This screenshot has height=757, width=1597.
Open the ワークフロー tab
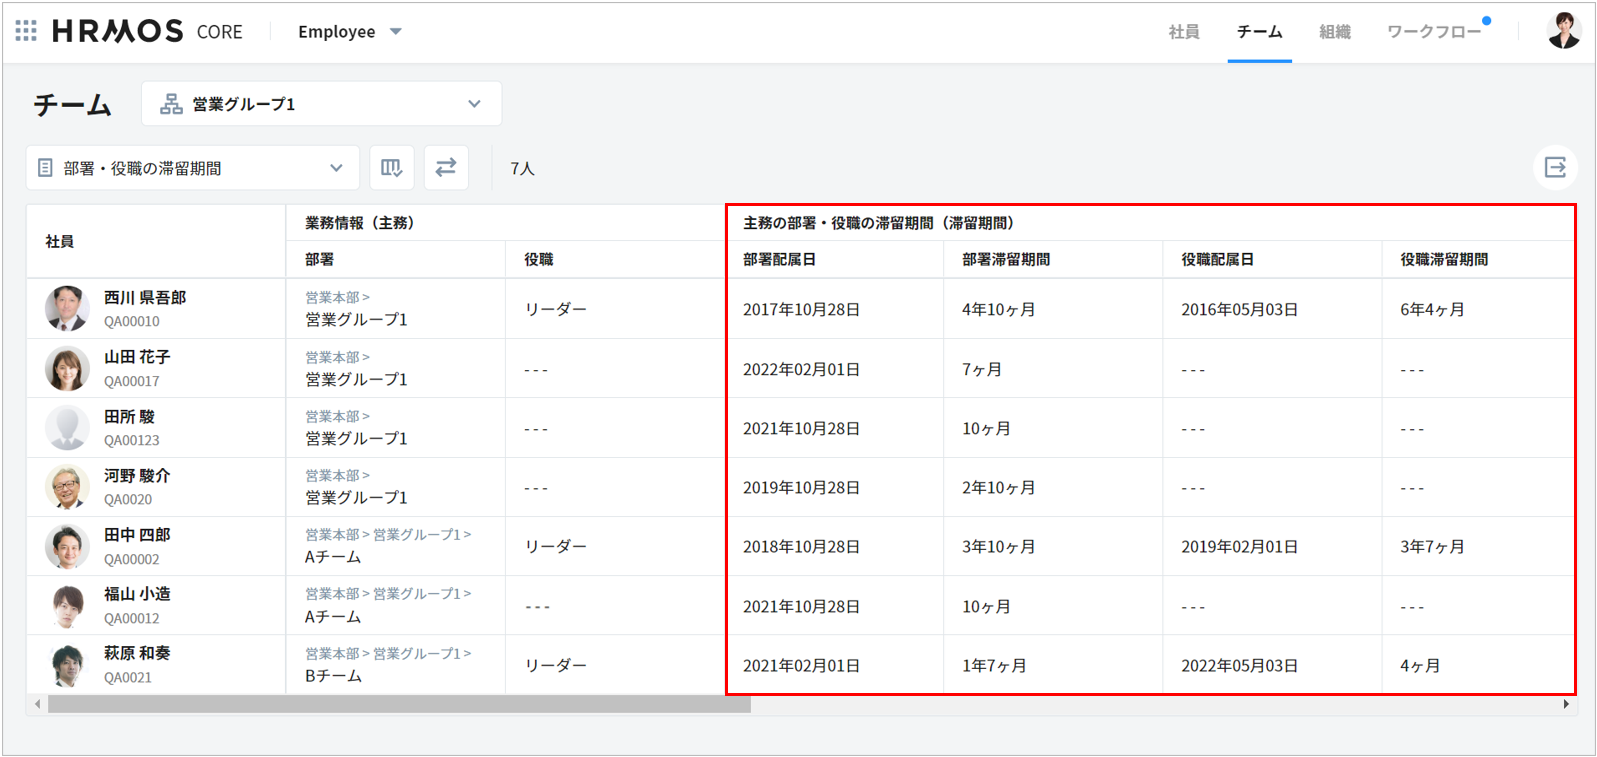tap(1433, 32)
